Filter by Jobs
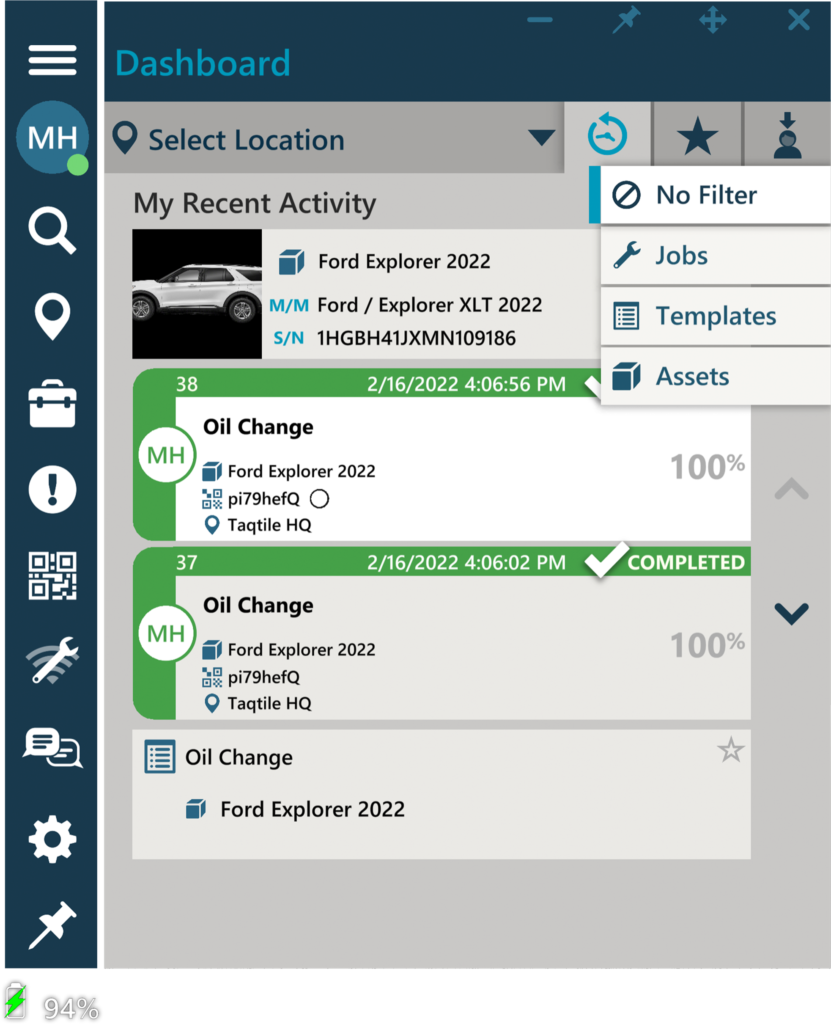Screen dimensions: 831x1024 tap(715, 255)
